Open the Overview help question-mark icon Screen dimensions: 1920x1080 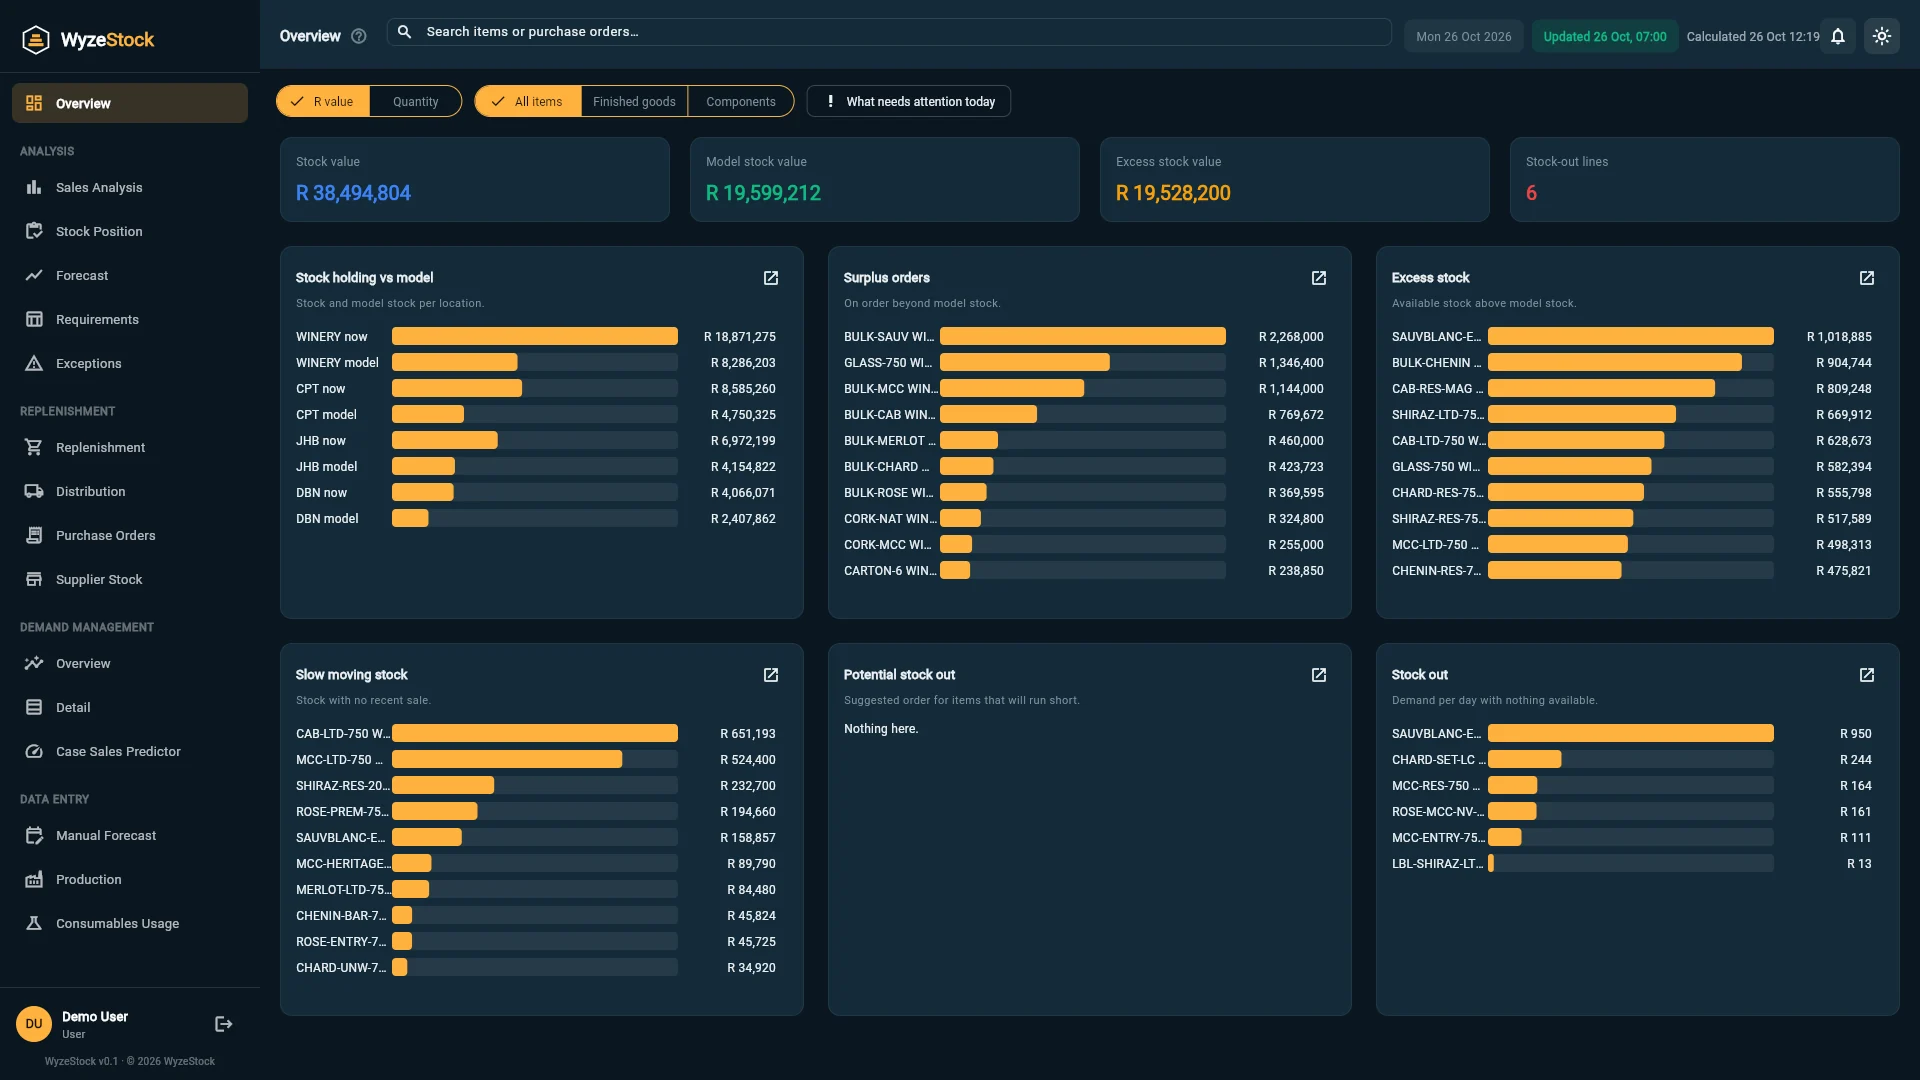pyautogui.click(x=359, y=36)
